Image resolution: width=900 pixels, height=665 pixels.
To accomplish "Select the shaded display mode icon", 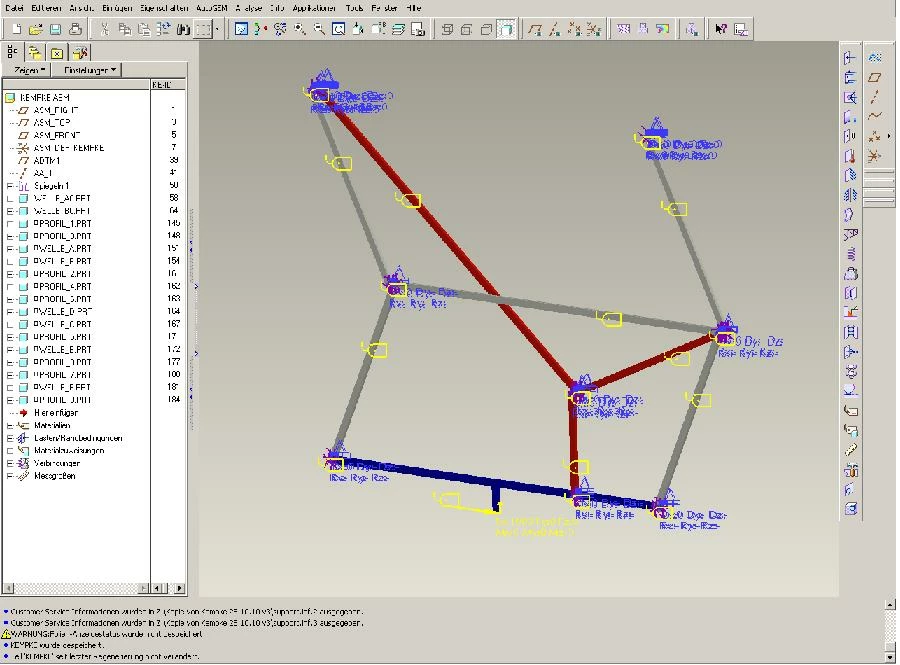I will (x=506, y=29).
